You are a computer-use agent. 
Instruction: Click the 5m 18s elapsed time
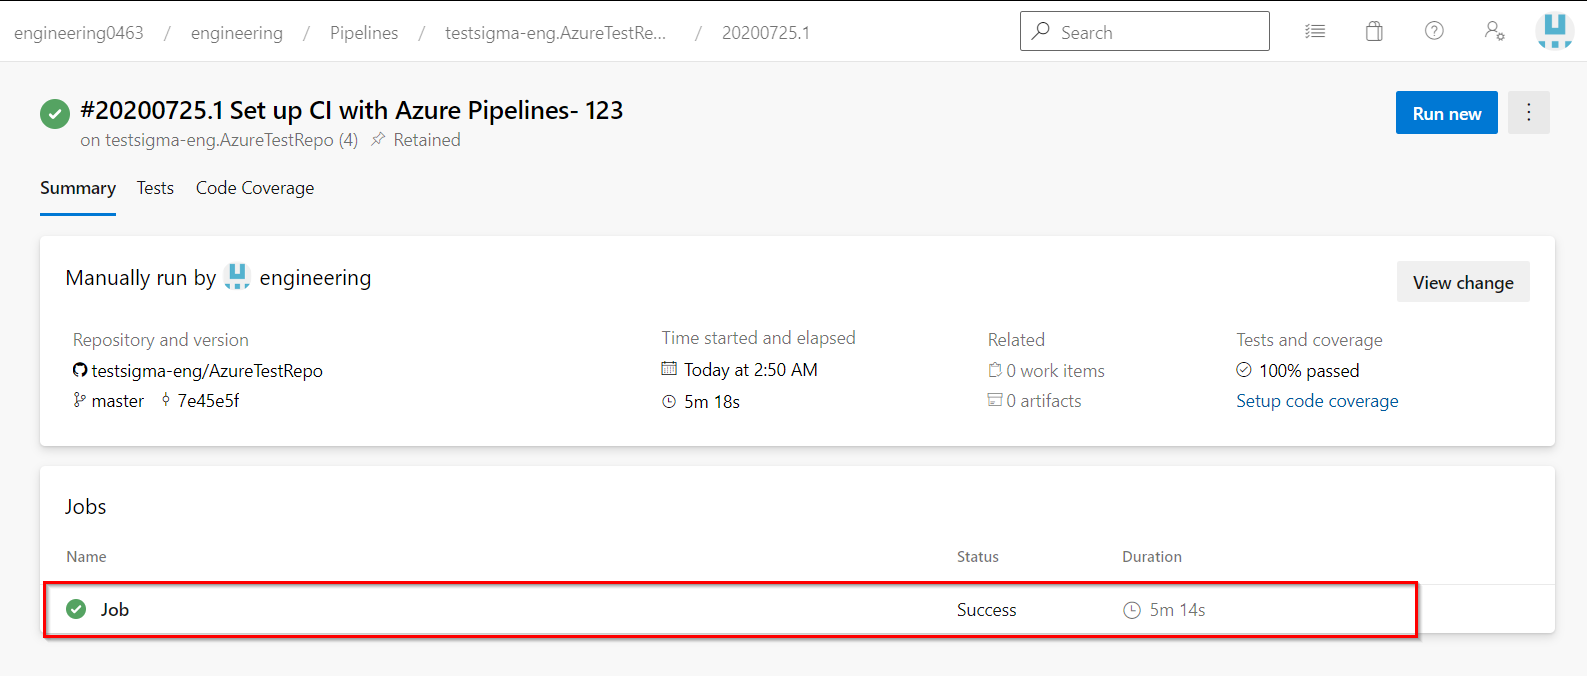(x=712, y=402)
